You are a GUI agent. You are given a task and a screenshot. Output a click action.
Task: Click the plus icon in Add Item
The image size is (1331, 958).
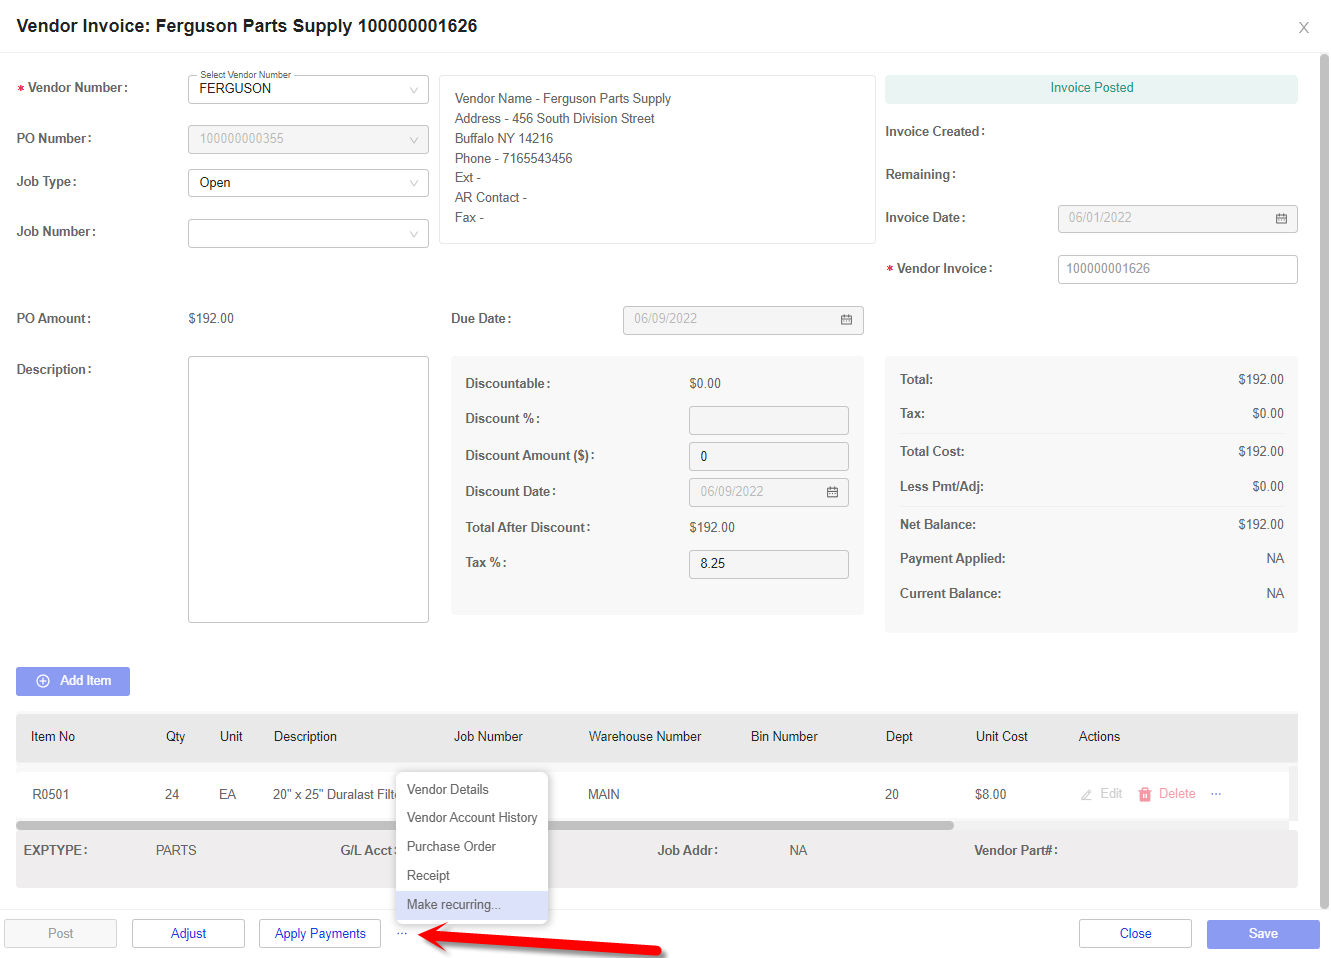coord(43,681)
